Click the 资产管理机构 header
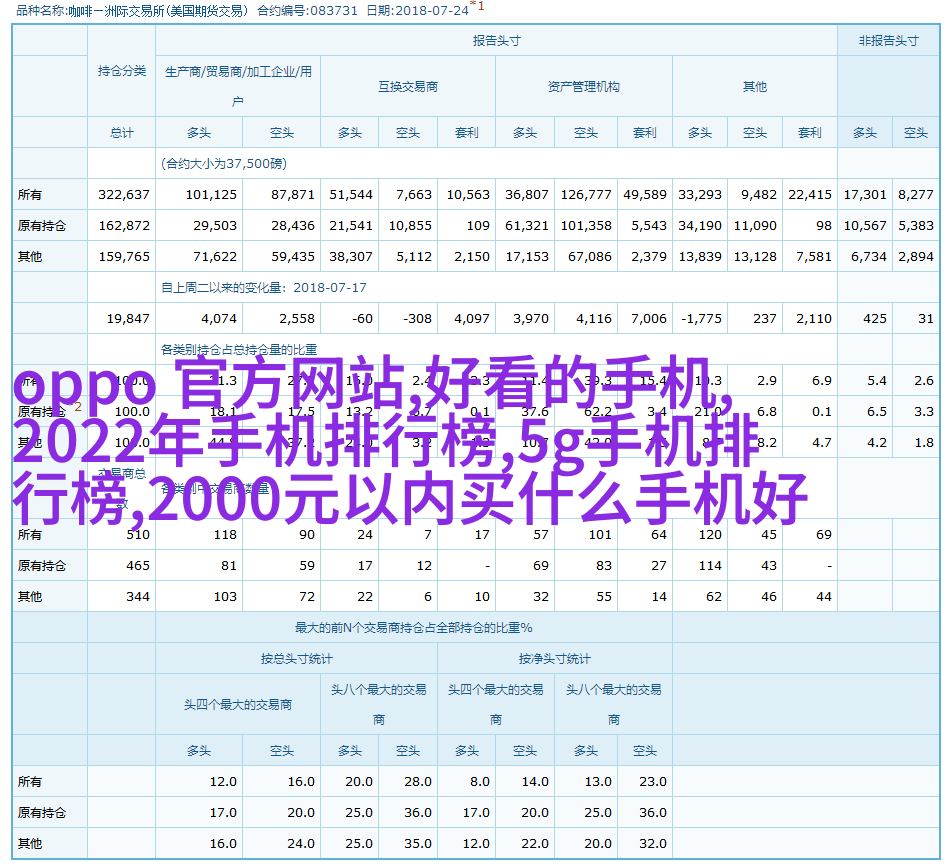This screenshot has width=950, height=867. point(583,87)
